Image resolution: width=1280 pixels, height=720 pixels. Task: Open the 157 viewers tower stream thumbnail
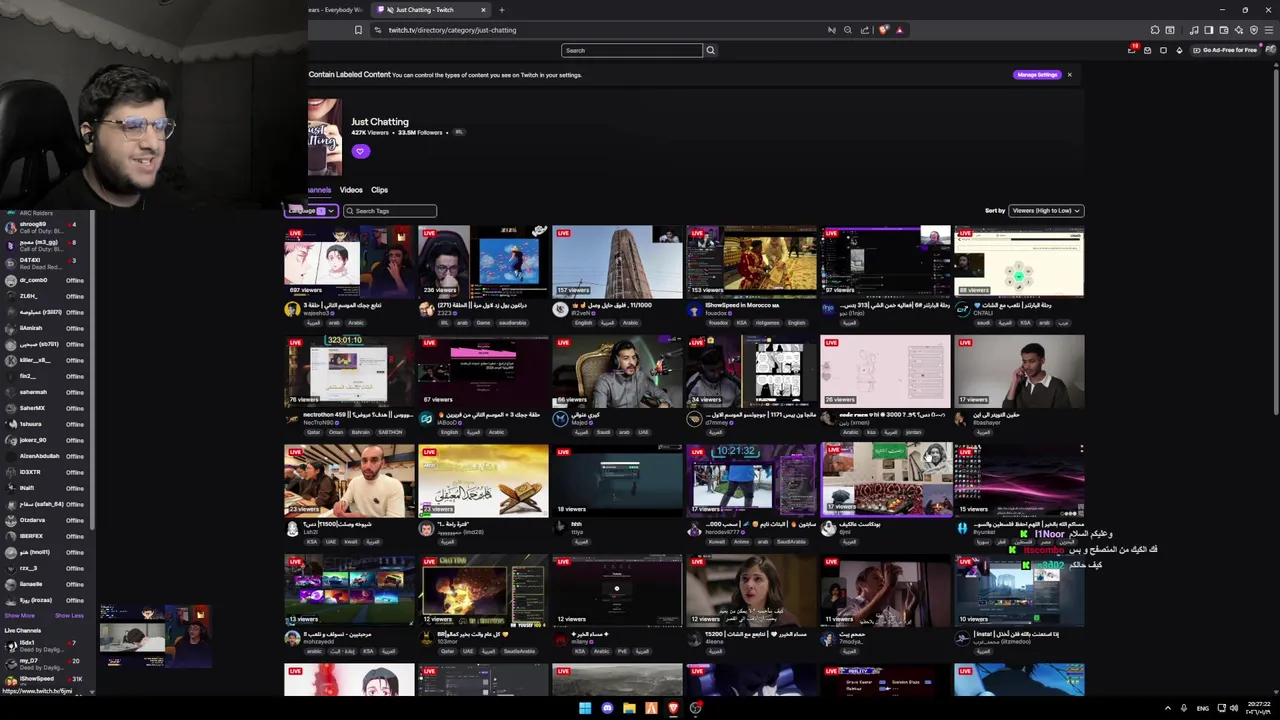pos(617,262)
